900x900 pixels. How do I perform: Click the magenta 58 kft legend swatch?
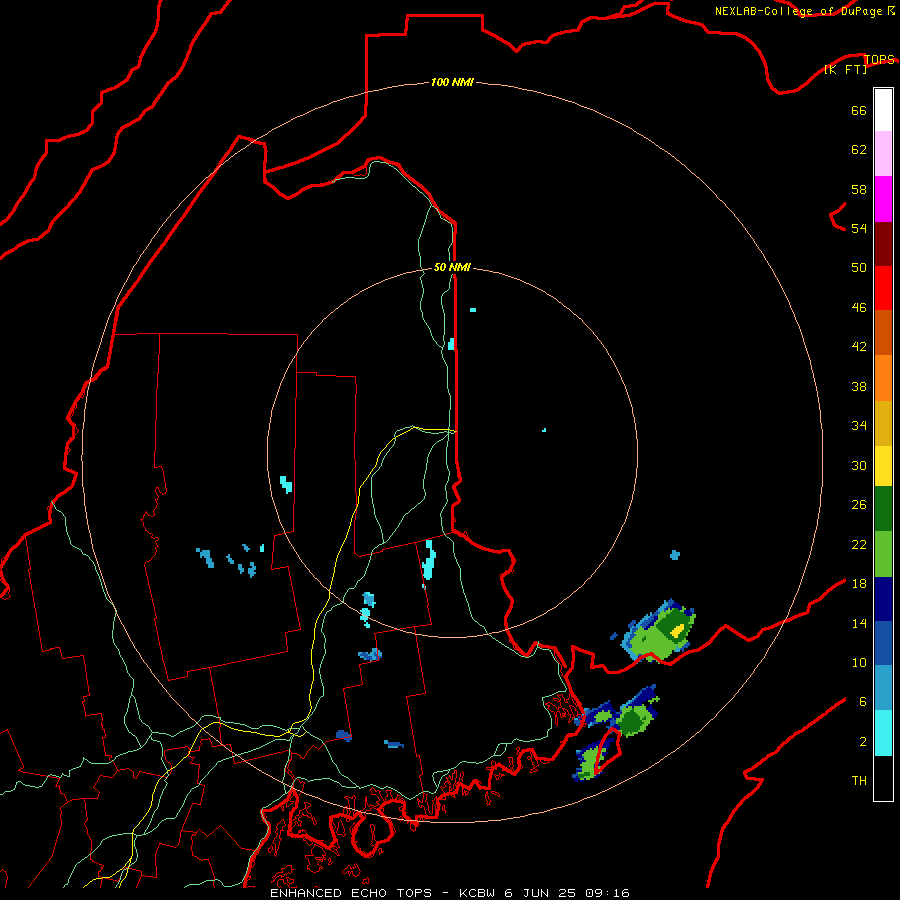883,199
